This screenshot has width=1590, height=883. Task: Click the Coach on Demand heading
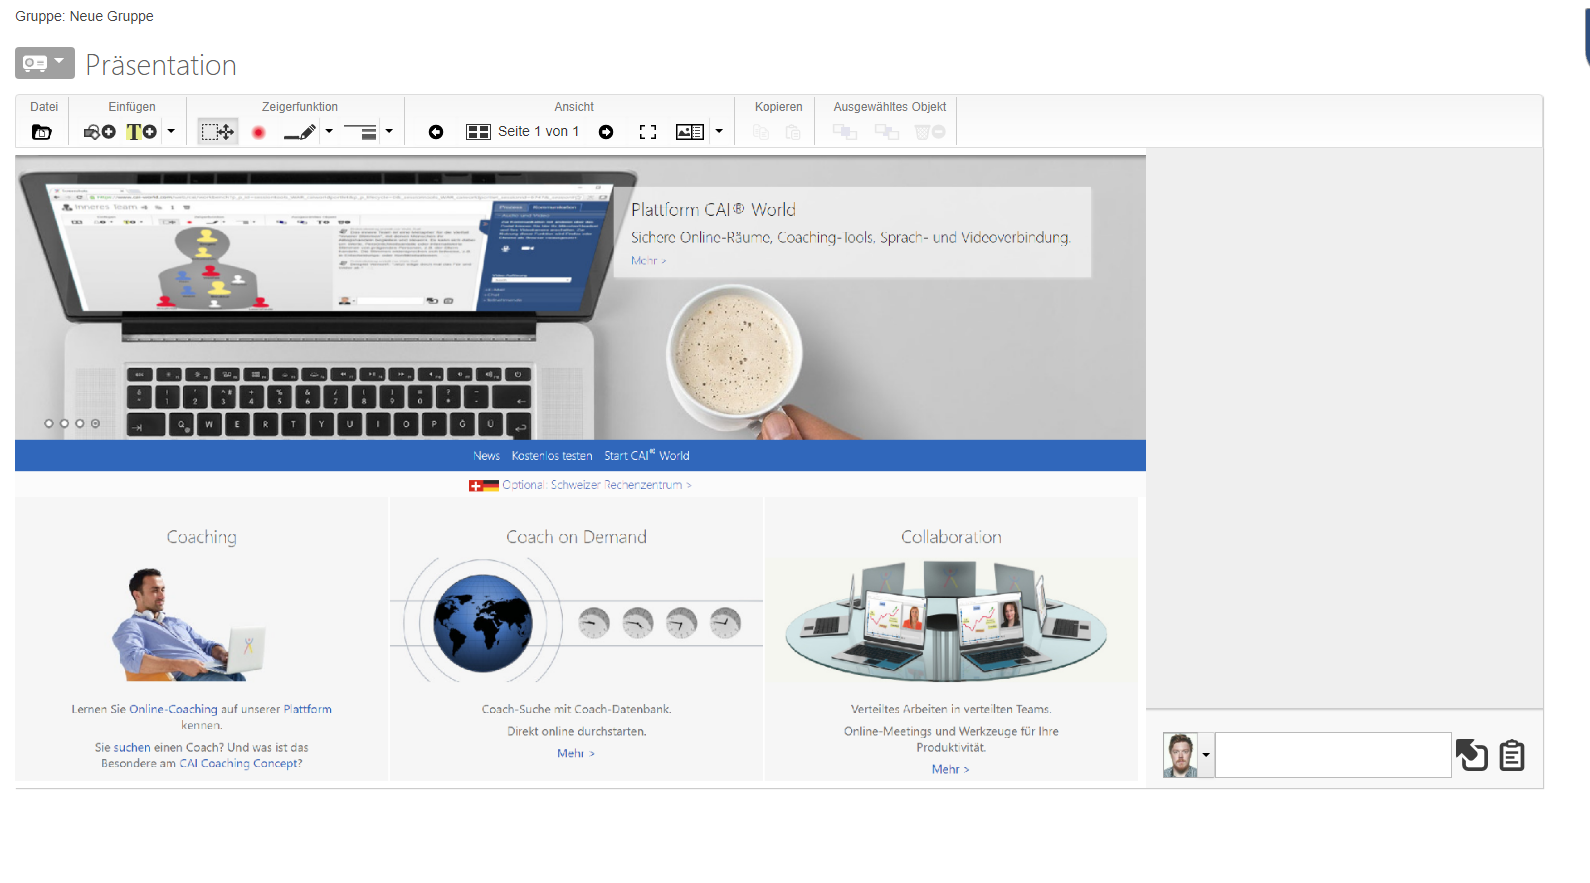pos(576,537)
